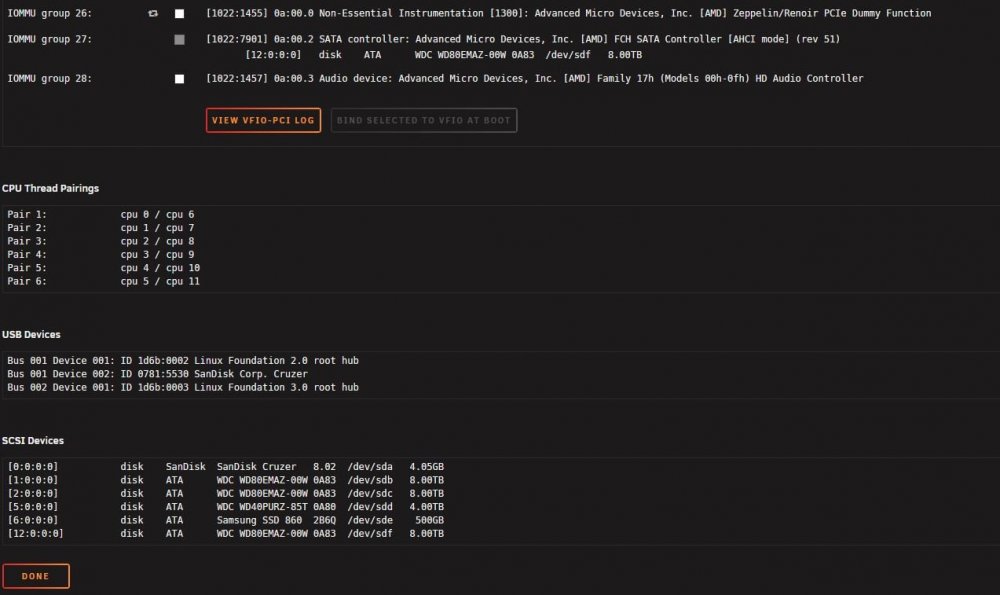1000x595 pixels.
Task: Tick the checkbox for IOMMU group 26
Action: (179, 13)
